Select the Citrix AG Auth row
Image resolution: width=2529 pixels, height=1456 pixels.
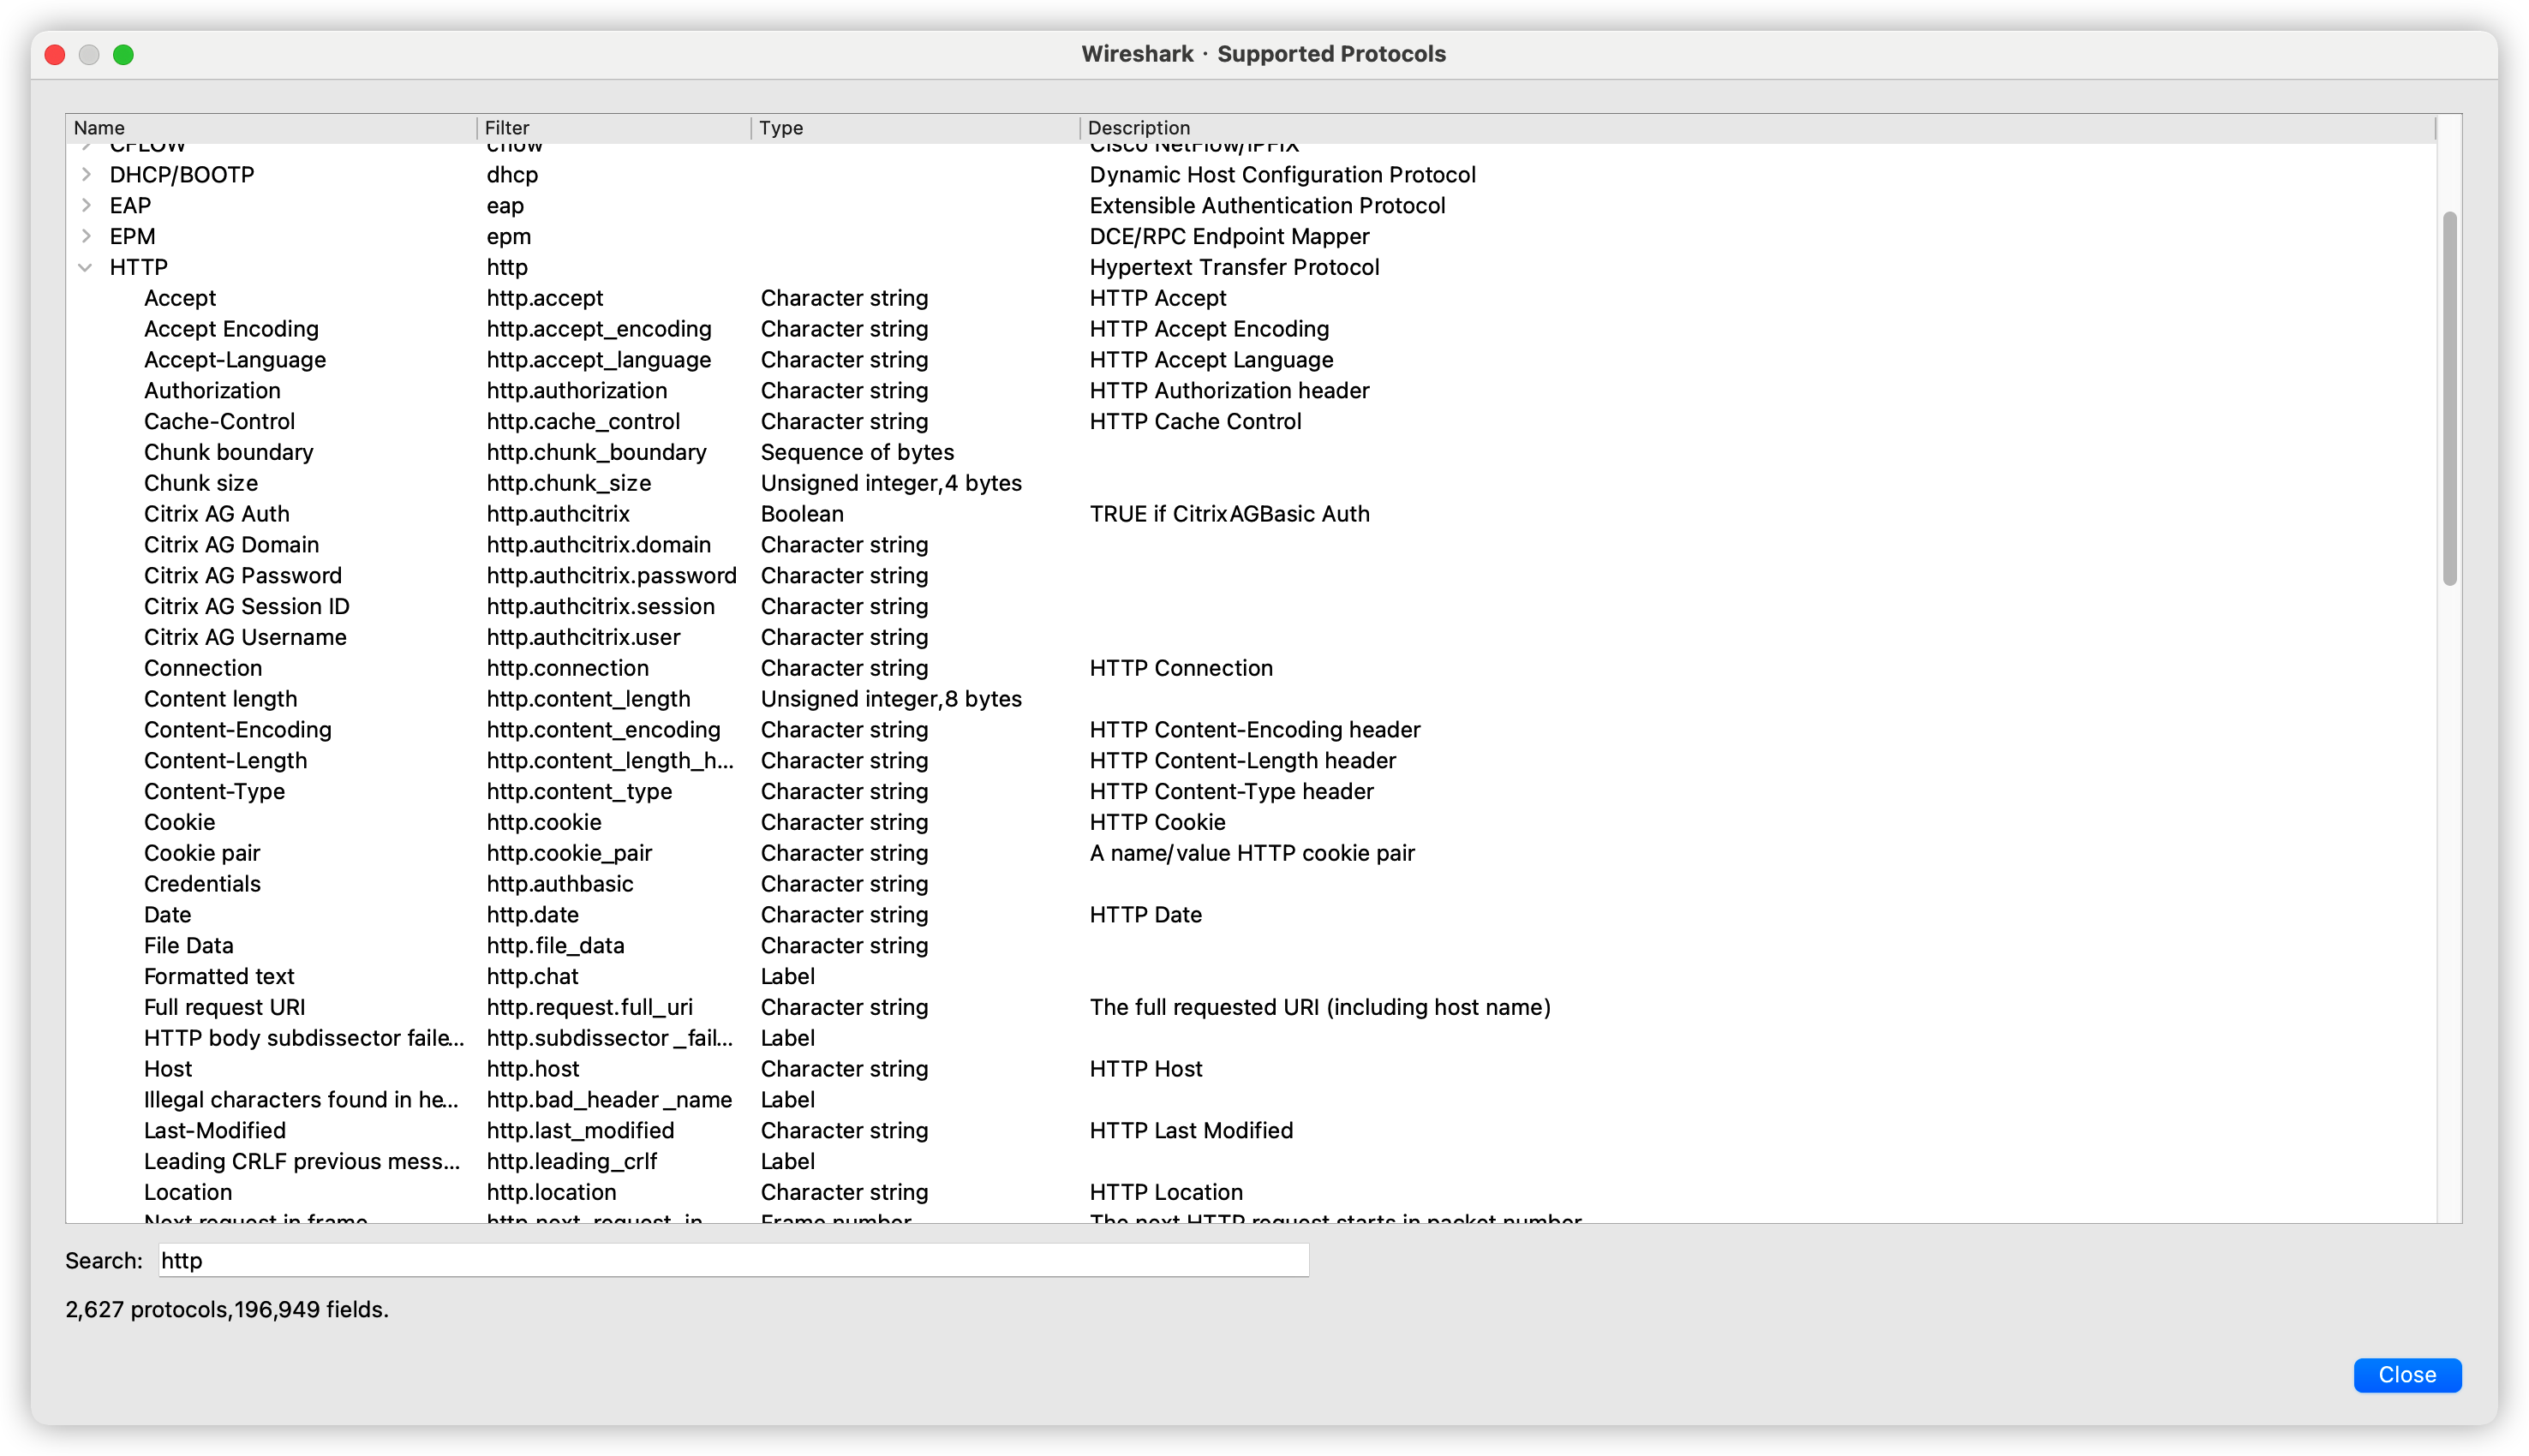1250,515
